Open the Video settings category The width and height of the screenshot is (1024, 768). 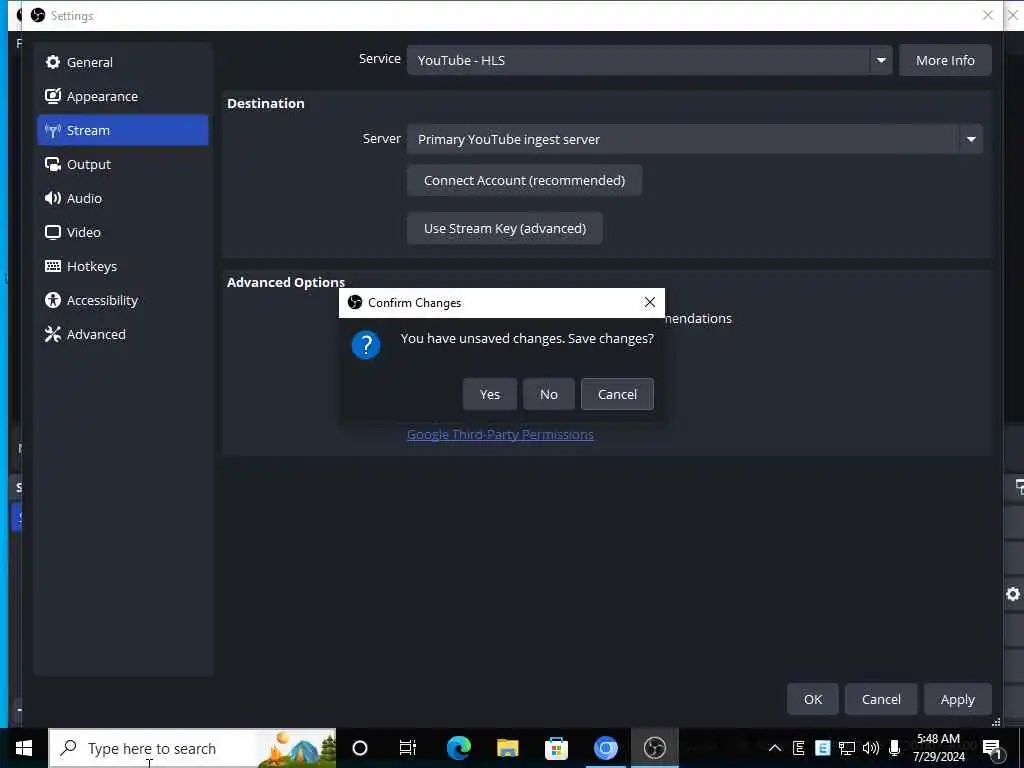123,232
